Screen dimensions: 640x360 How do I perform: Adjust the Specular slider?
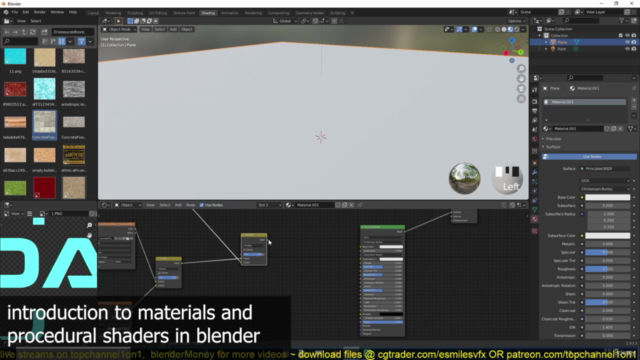[x=608, y=252]
